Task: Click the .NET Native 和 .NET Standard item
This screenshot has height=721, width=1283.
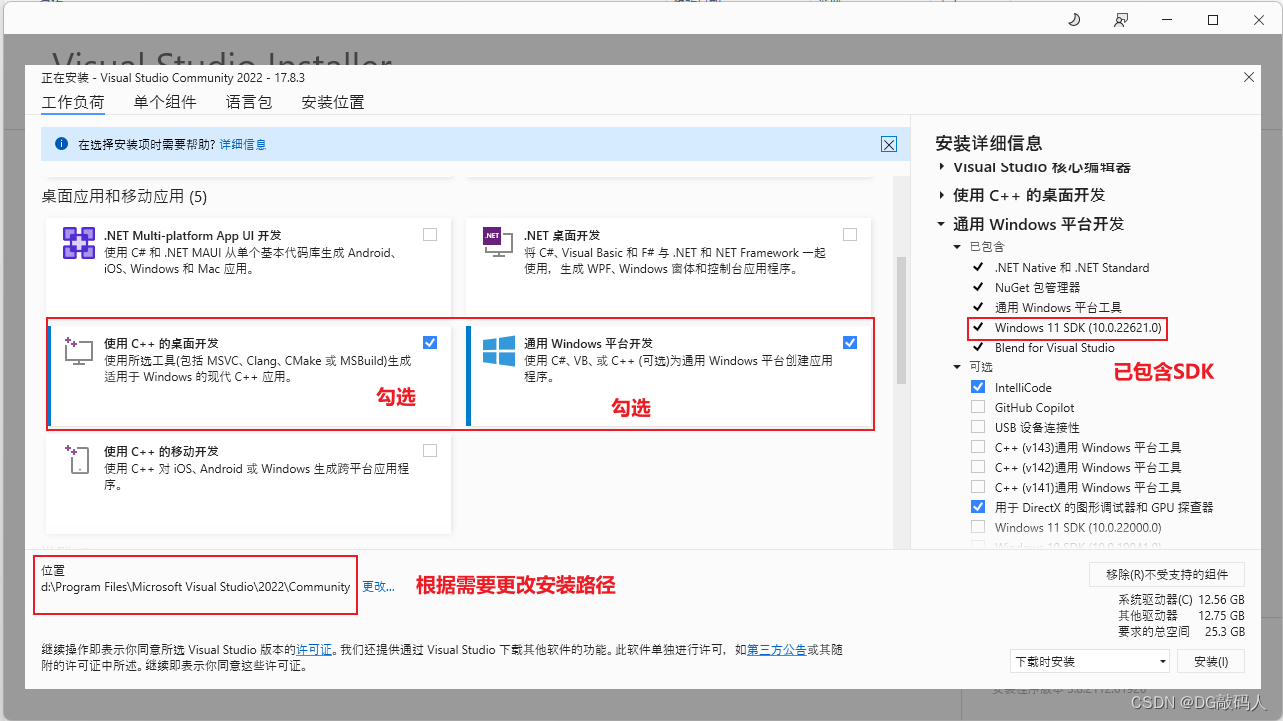Action: [1071, 267]
